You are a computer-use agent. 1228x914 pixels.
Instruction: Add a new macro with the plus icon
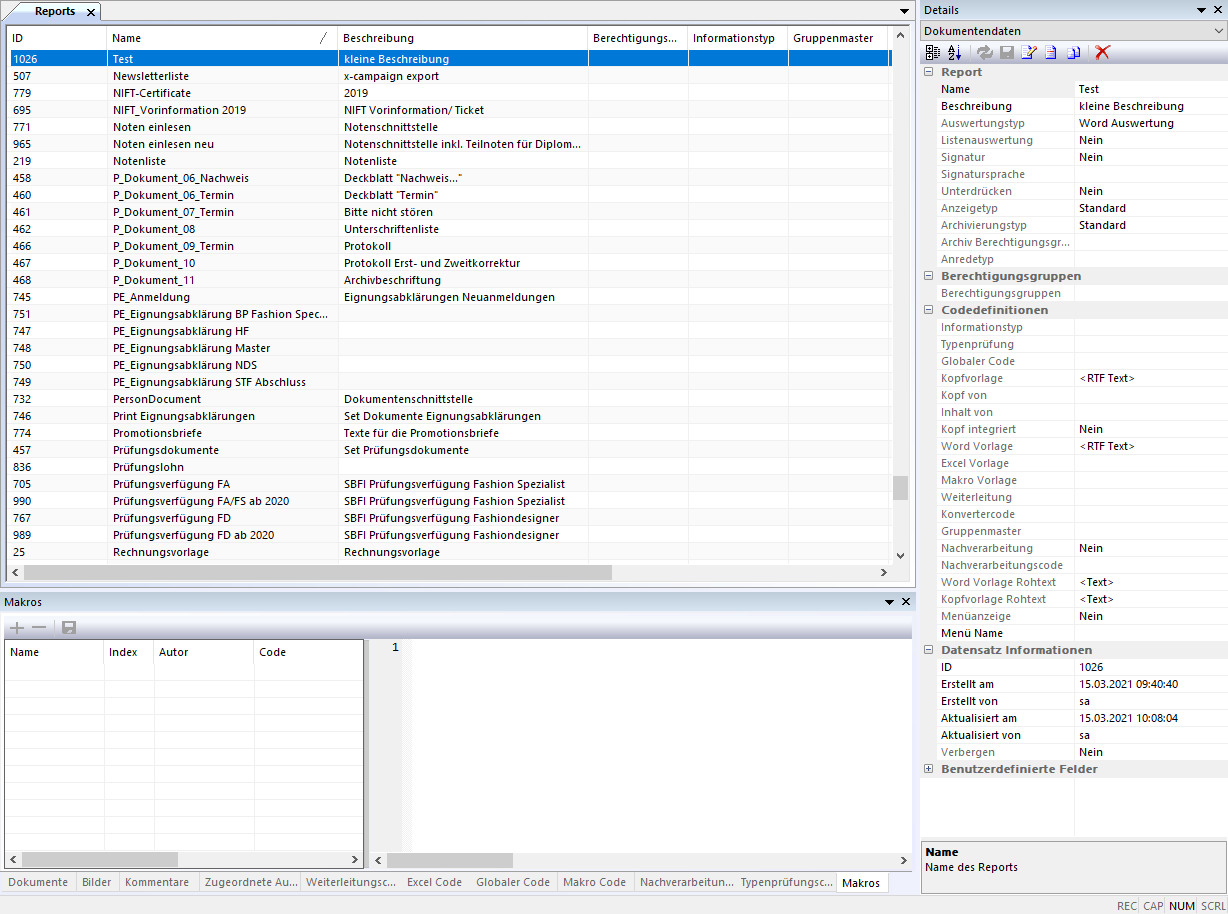click(x=16, y=628)
